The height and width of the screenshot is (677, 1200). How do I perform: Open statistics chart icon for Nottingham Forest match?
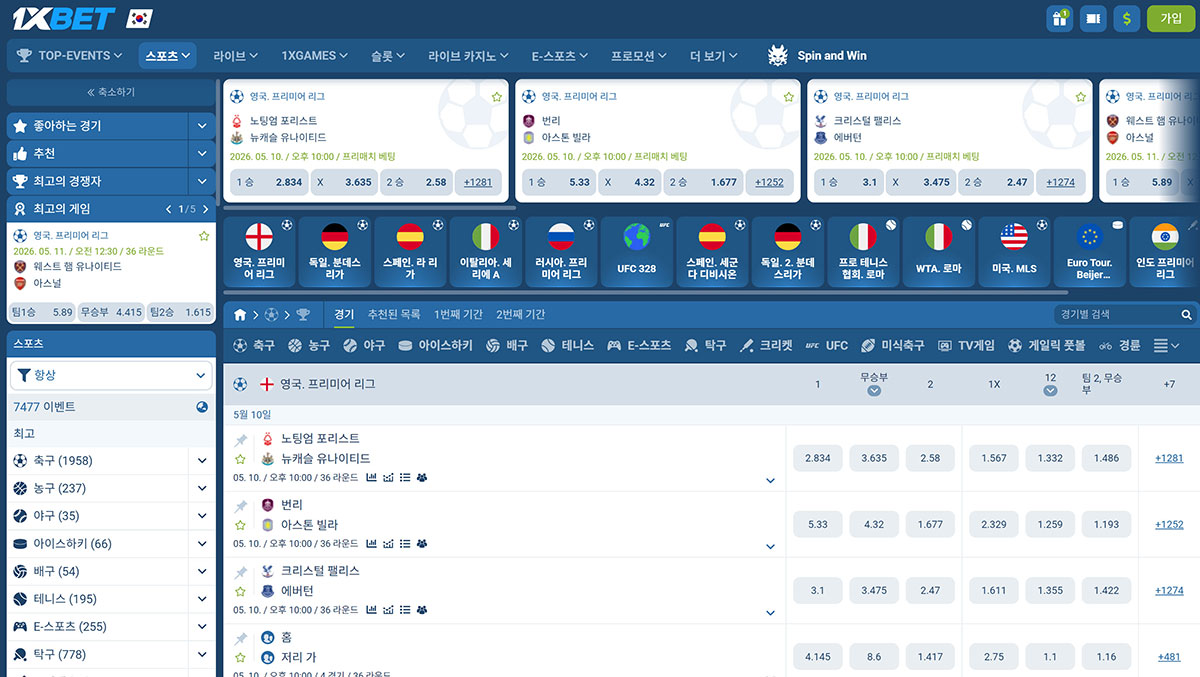(372, 478)
